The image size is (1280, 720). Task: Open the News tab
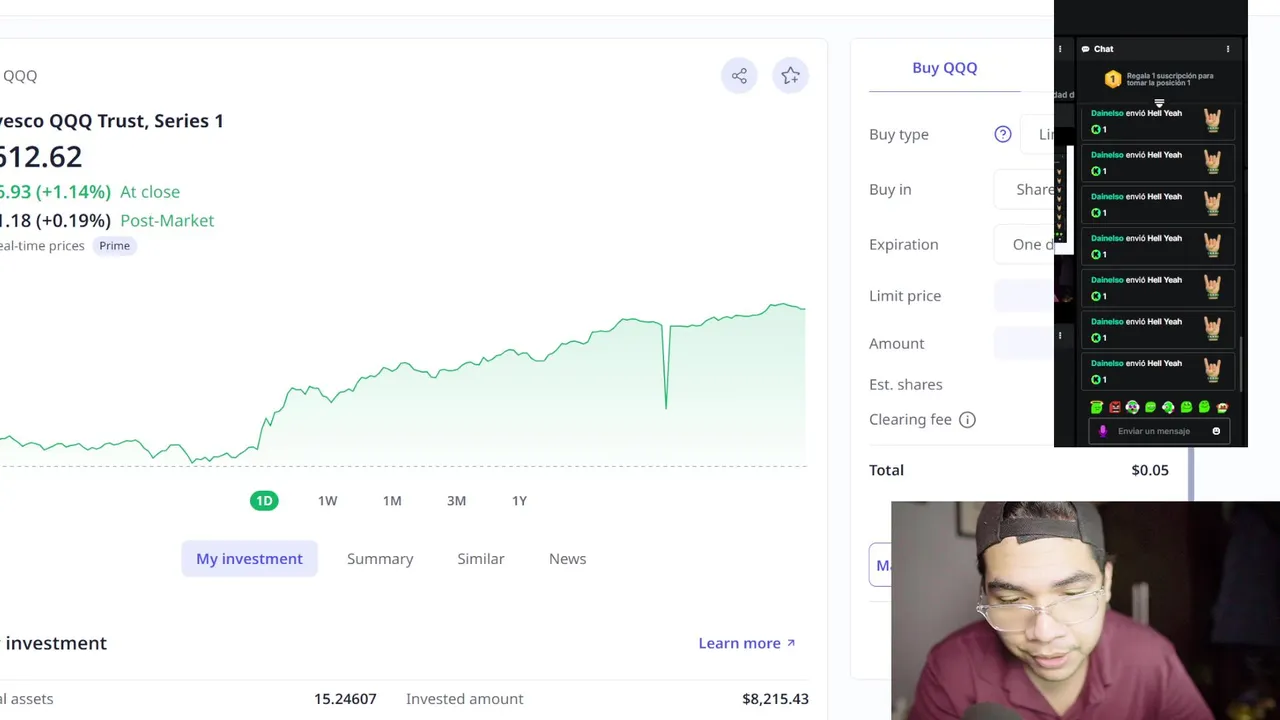tap(567, 559)
